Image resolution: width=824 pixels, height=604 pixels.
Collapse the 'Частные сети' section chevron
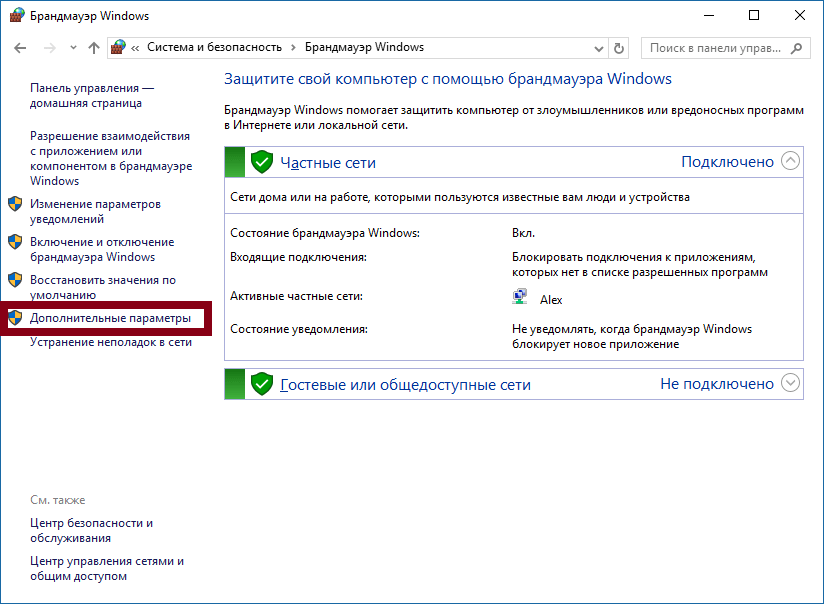790,161
